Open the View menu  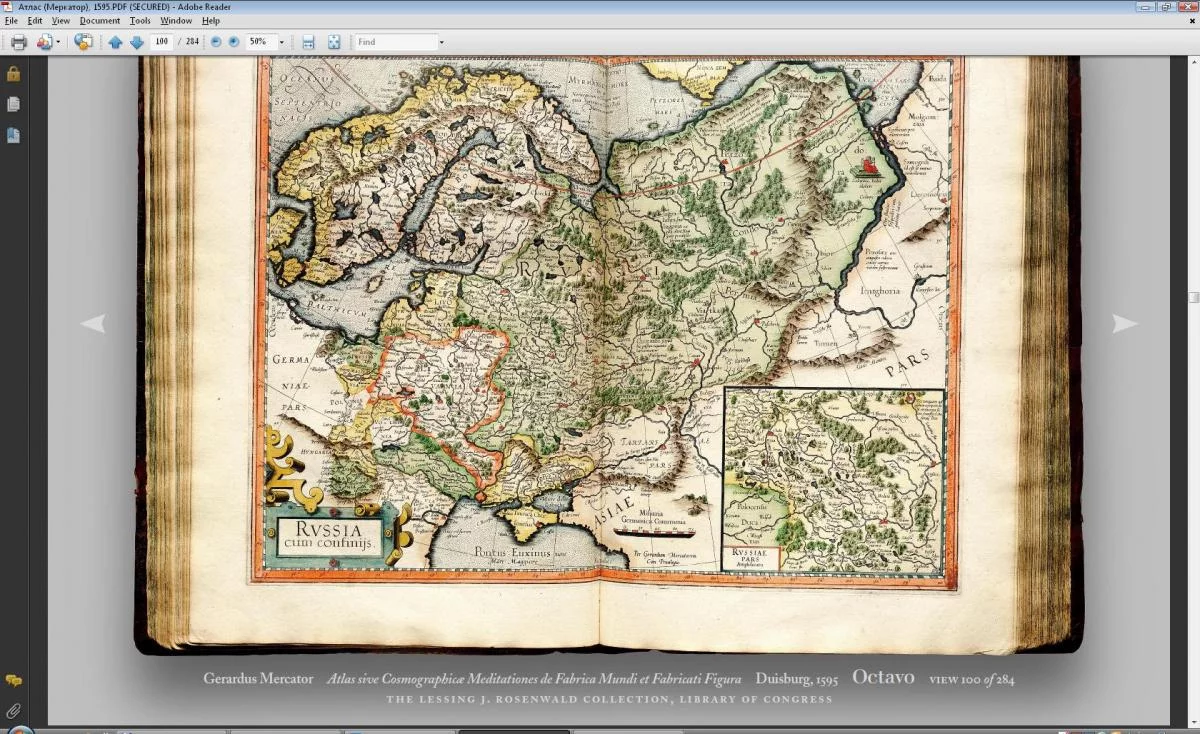61,20
